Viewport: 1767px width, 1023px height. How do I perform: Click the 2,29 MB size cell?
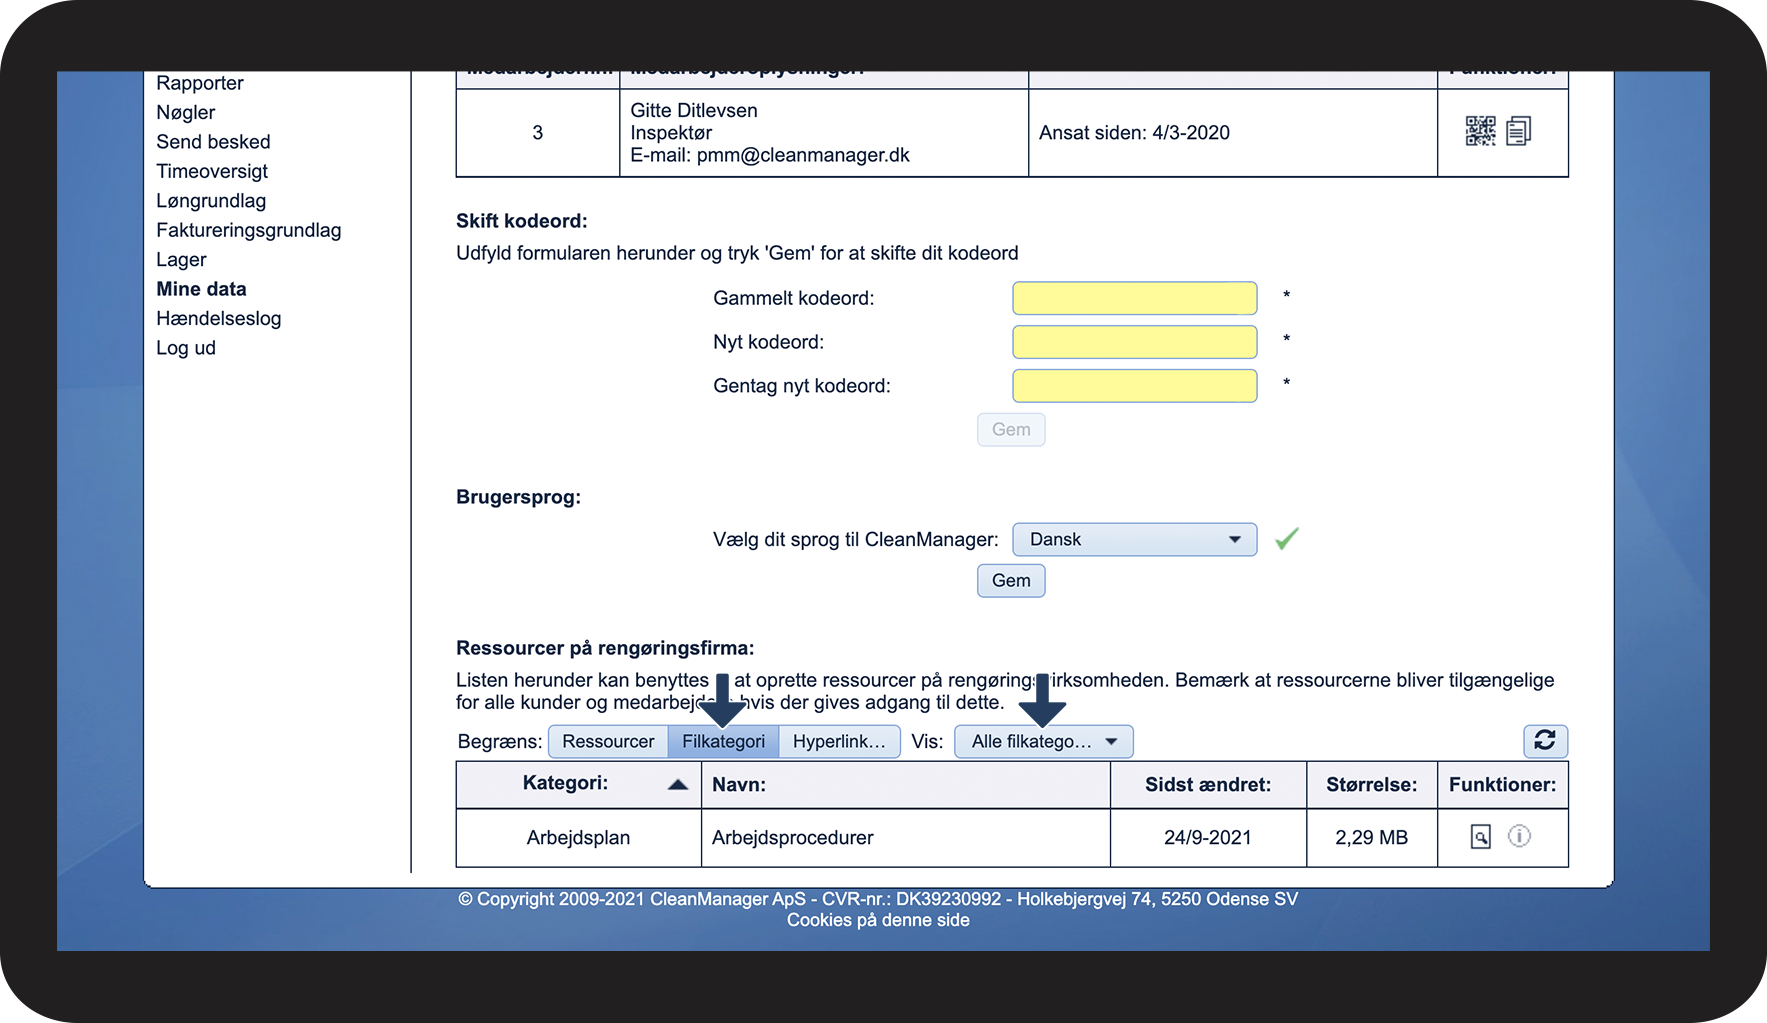pos(1372,838)
